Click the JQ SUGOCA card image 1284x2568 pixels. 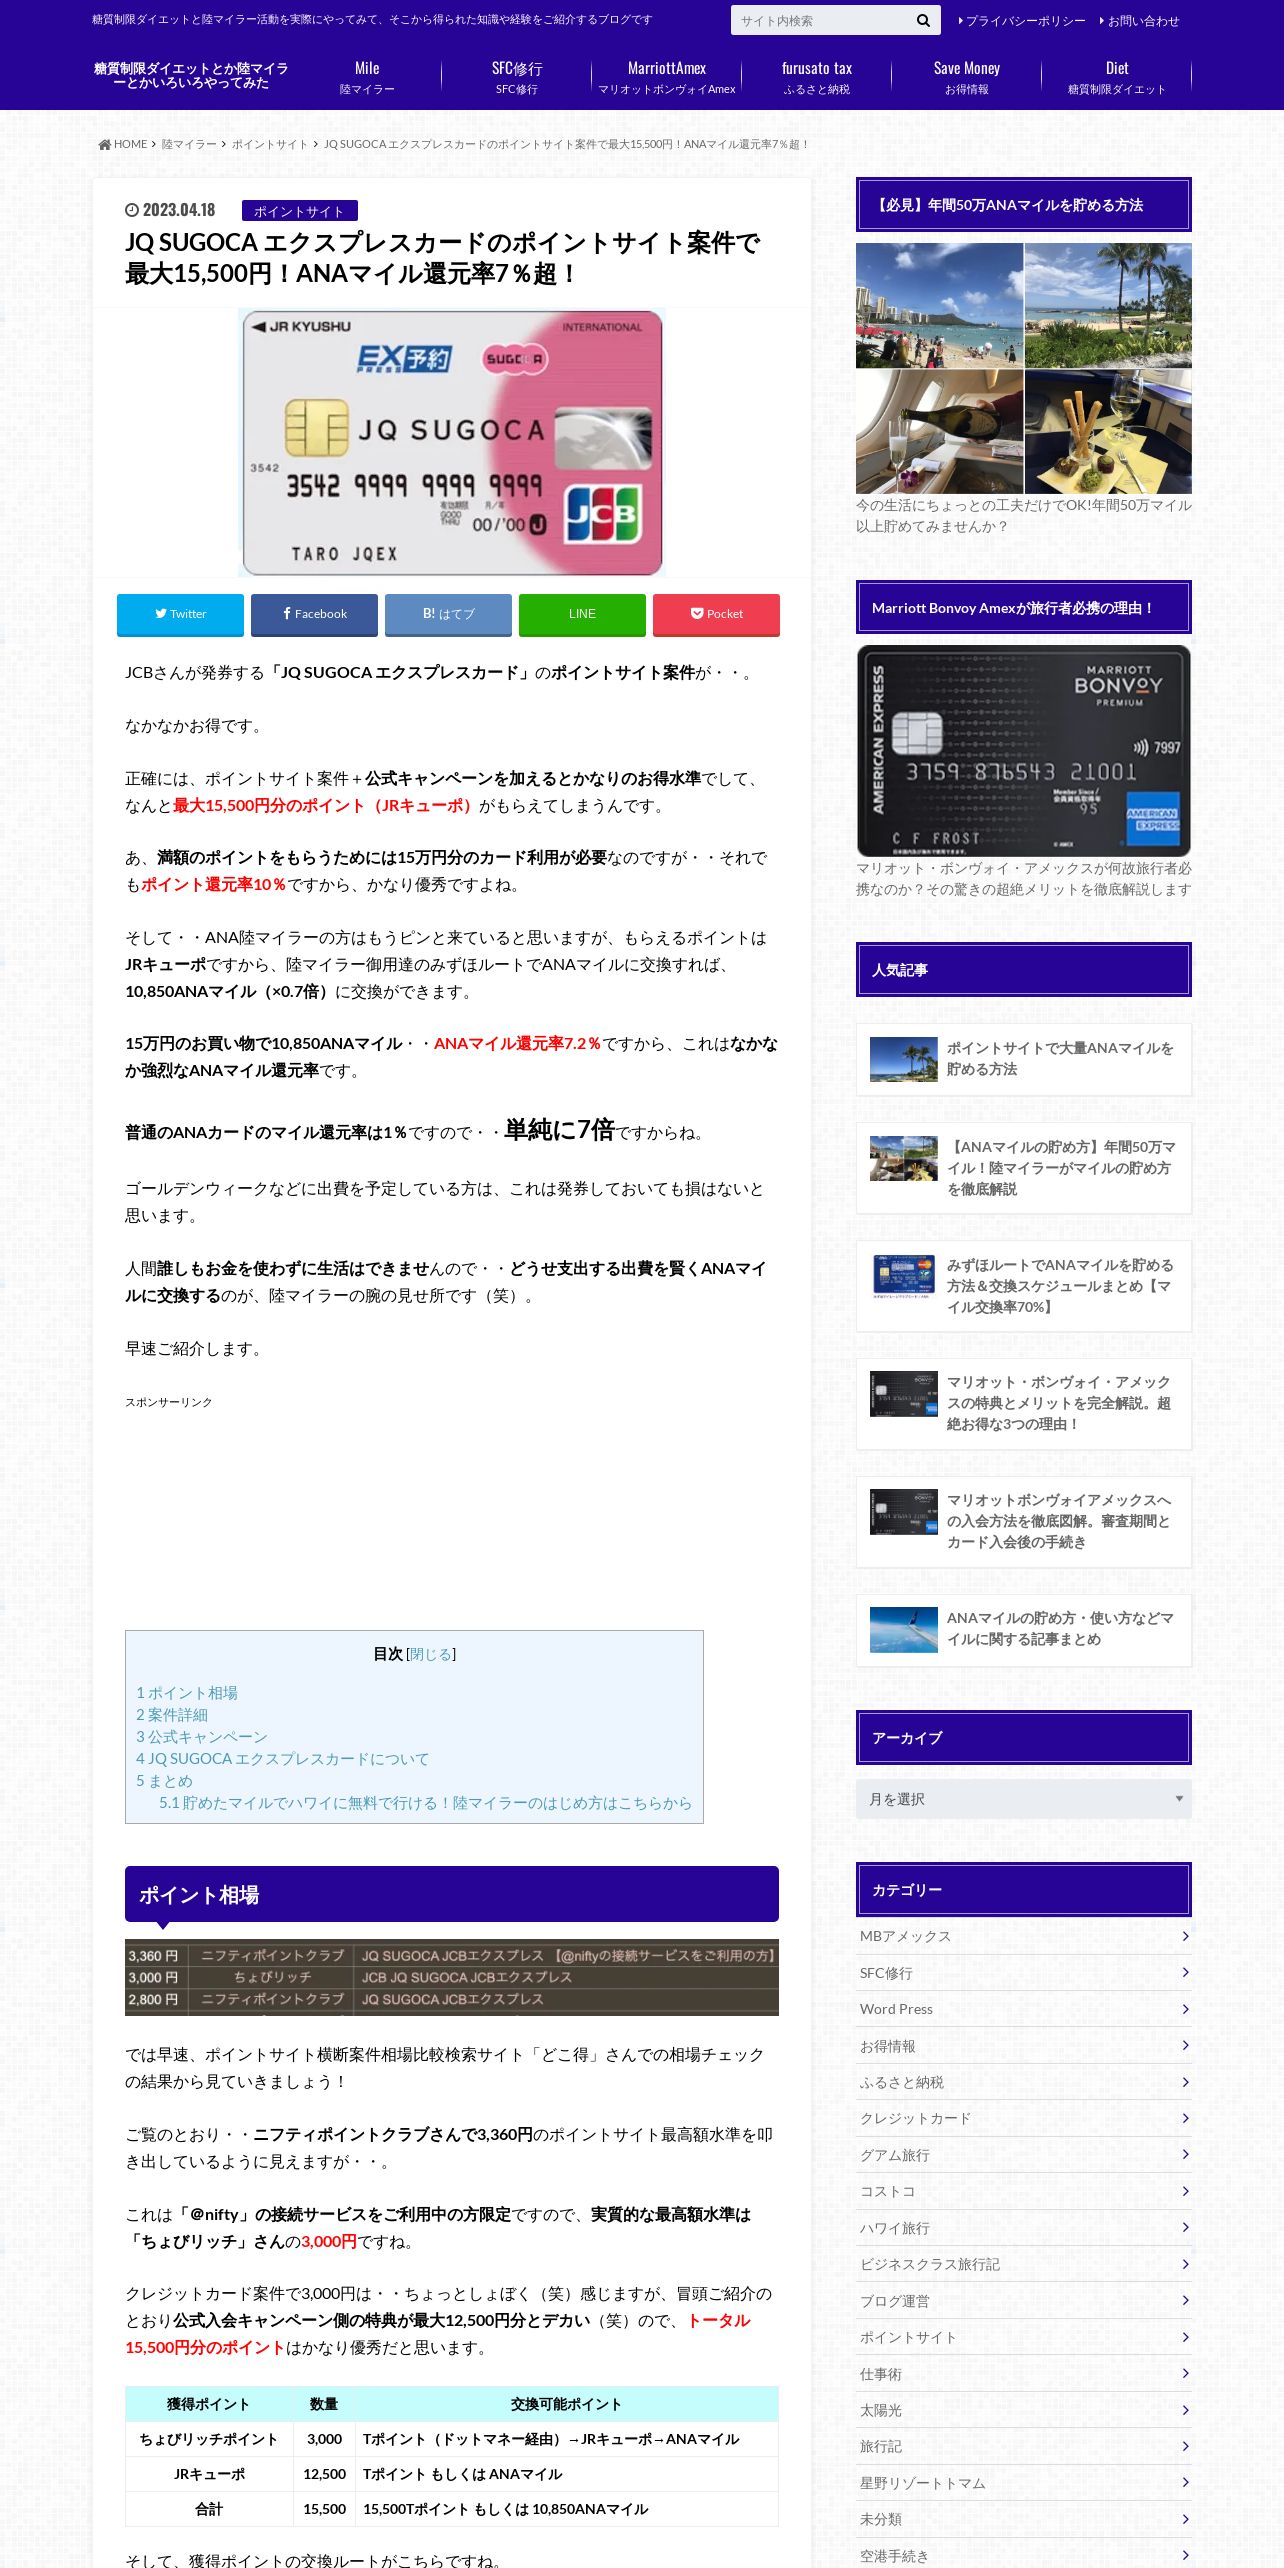click(x=452, y=442)
